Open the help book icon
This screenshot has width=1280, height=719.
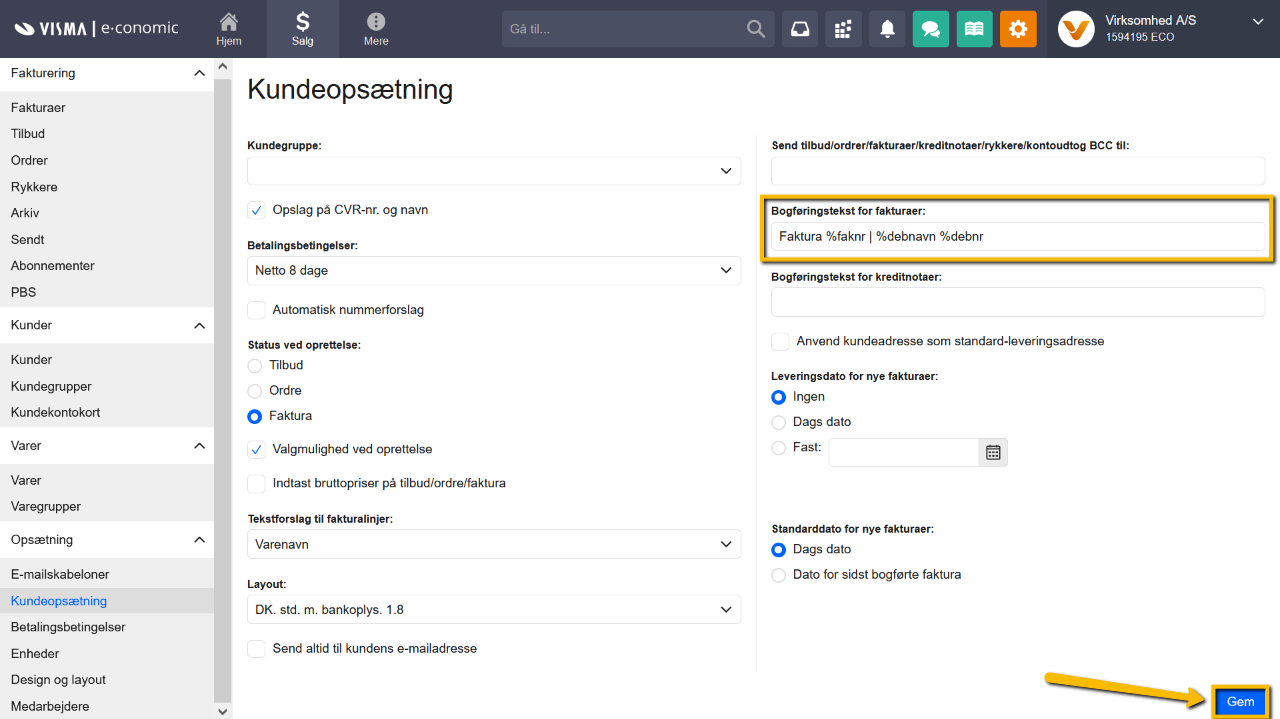(975, 29)
